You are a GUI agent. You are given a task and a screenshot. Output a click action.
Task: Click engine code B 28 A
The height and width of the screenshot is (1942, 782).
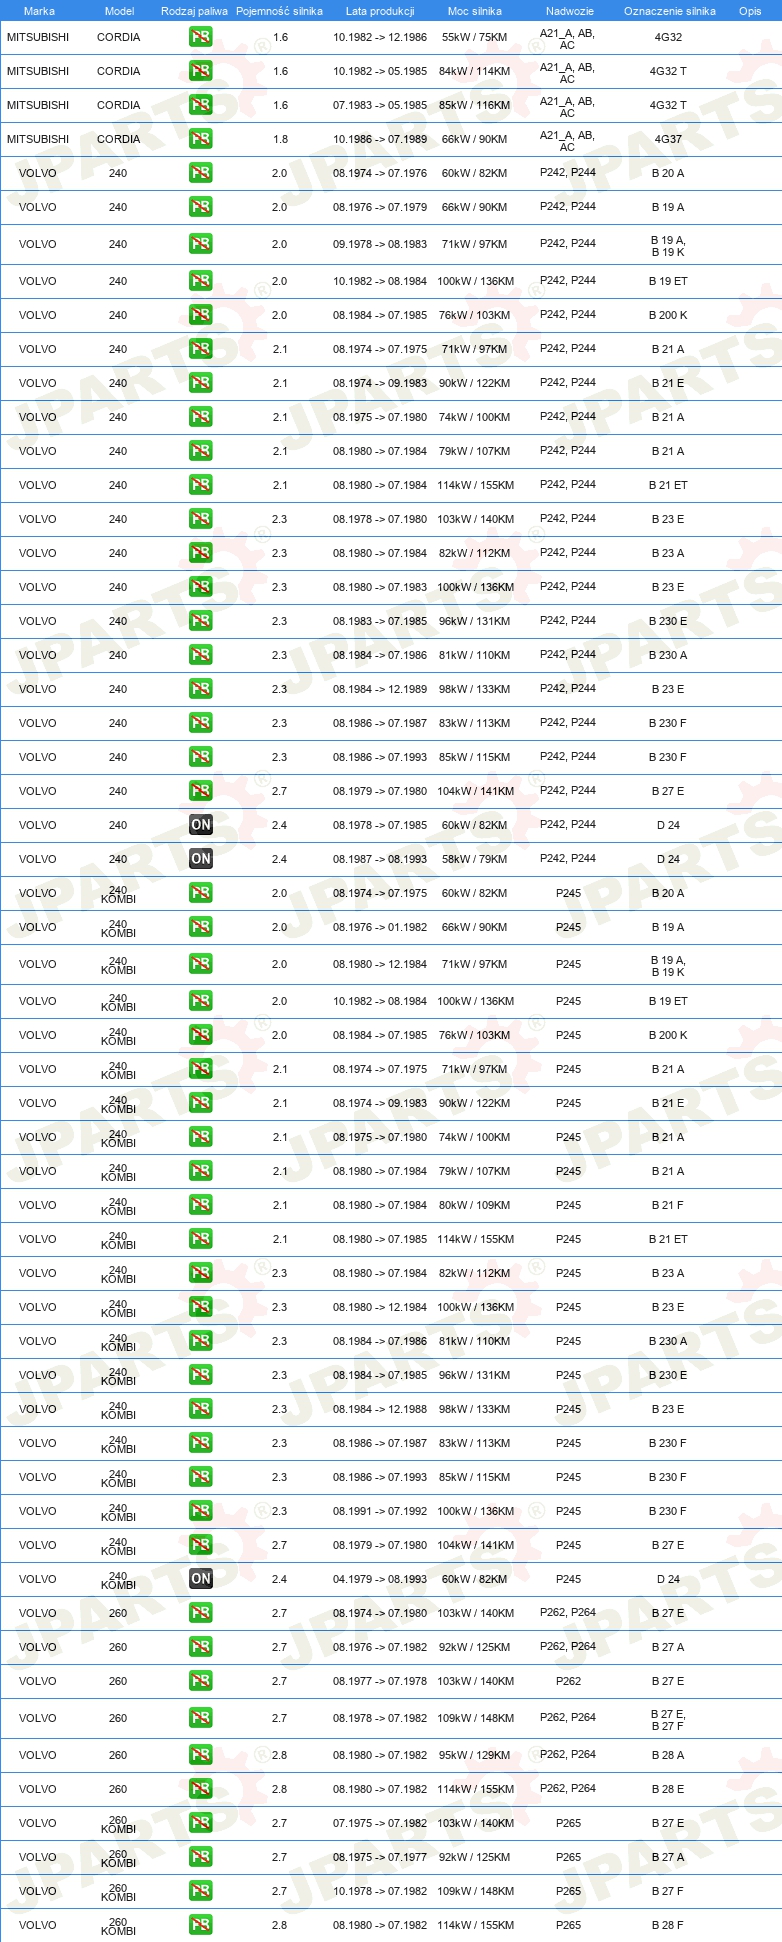(x=668, y=1755)
